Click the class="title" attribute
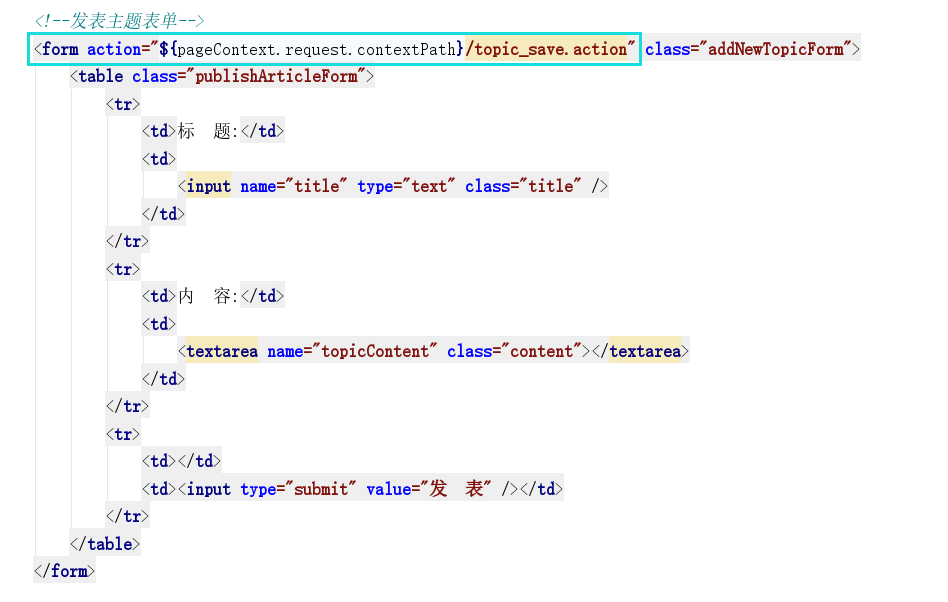This screenshot has width=948, height=602. 524,186
